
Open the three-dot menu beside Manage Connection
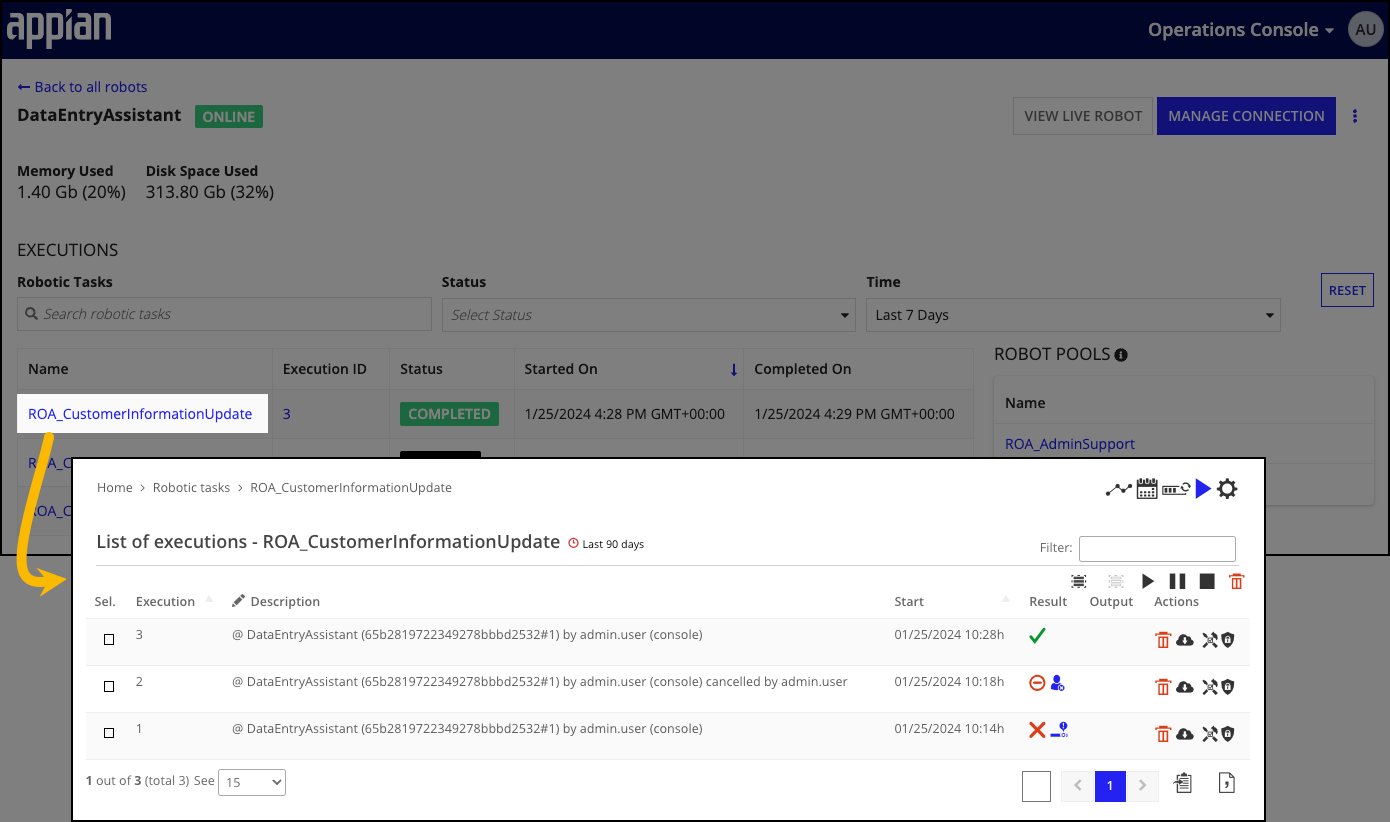(x=1355, y=116)
